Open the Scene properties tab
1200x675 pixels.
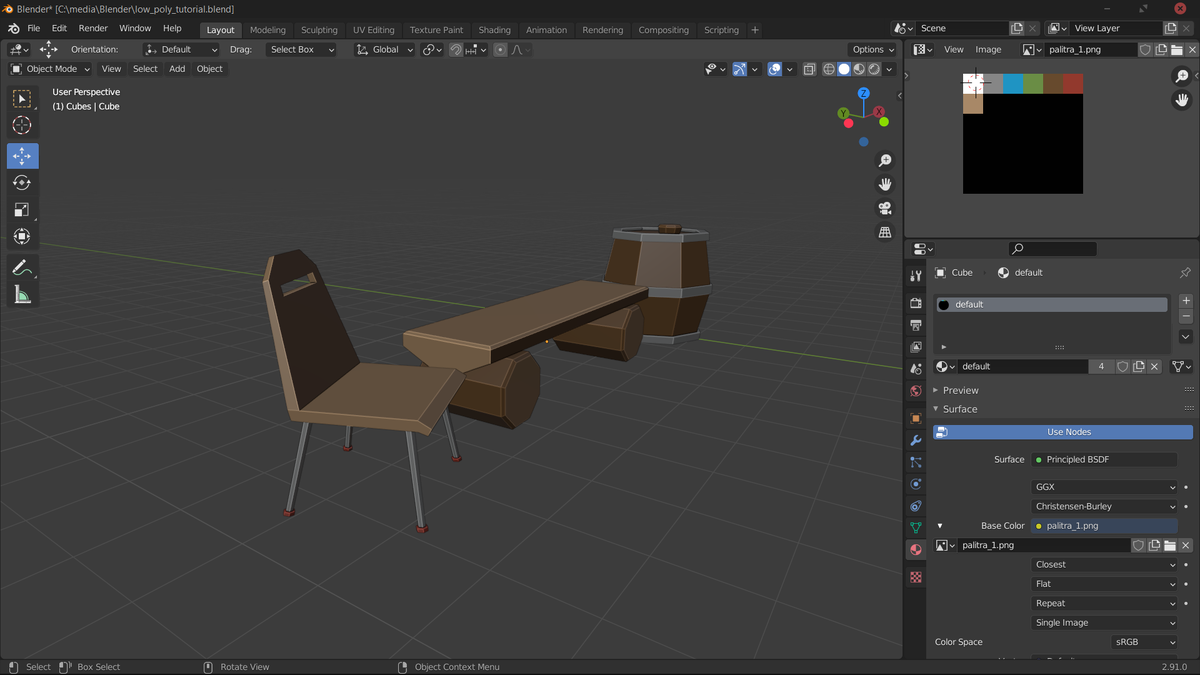[915, 369]
